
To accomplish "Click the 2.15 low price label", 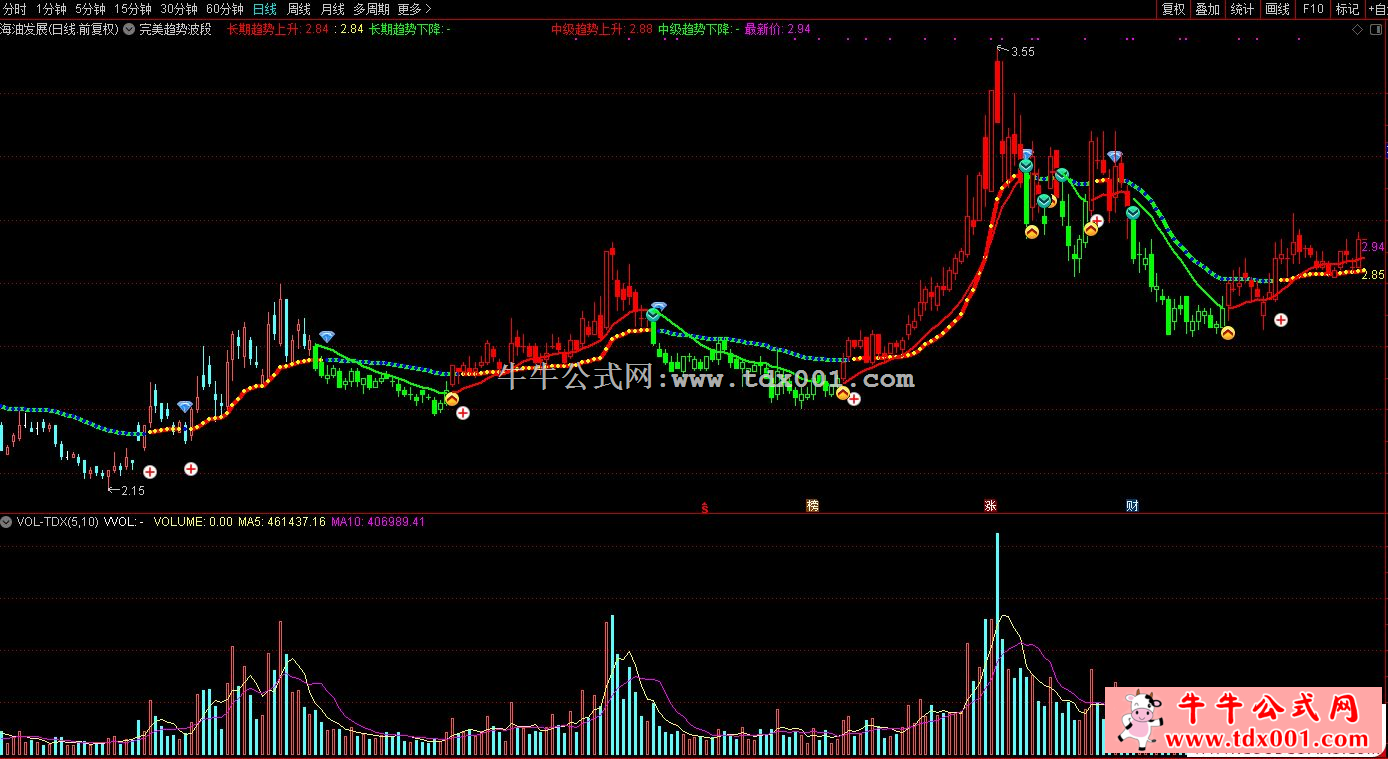I will [x=133, y=490].
